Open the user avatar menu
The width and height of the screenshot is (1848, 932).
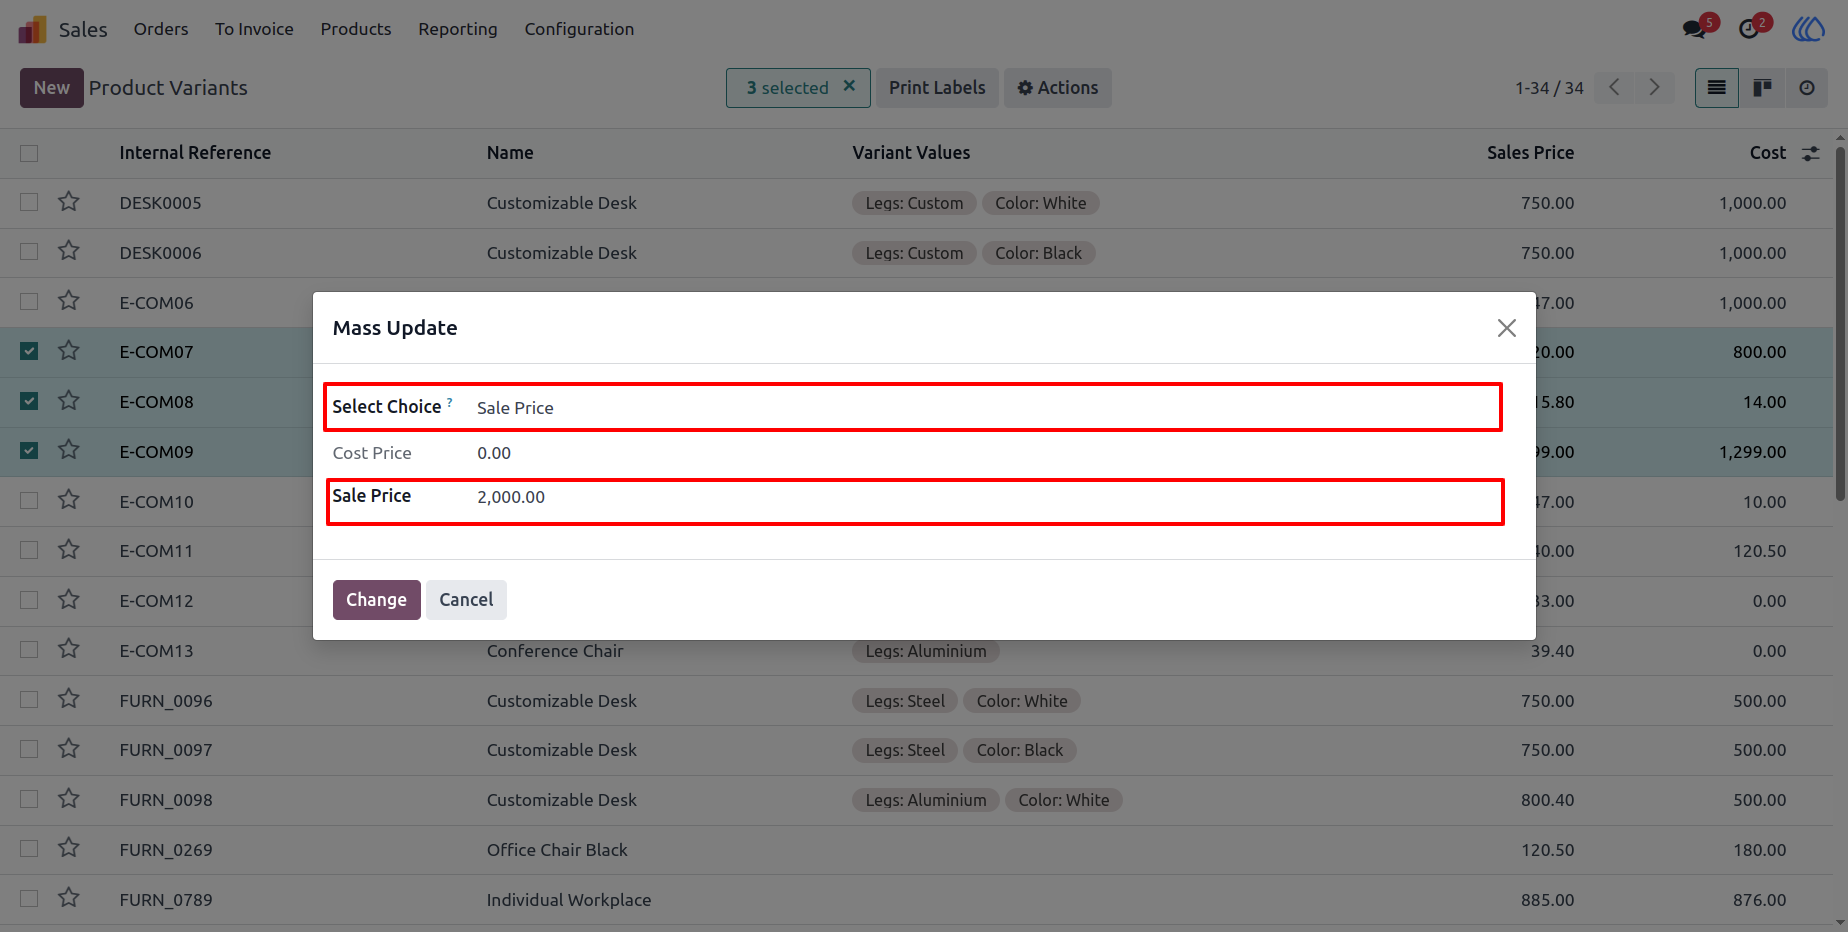click(x=1808, y=29)
